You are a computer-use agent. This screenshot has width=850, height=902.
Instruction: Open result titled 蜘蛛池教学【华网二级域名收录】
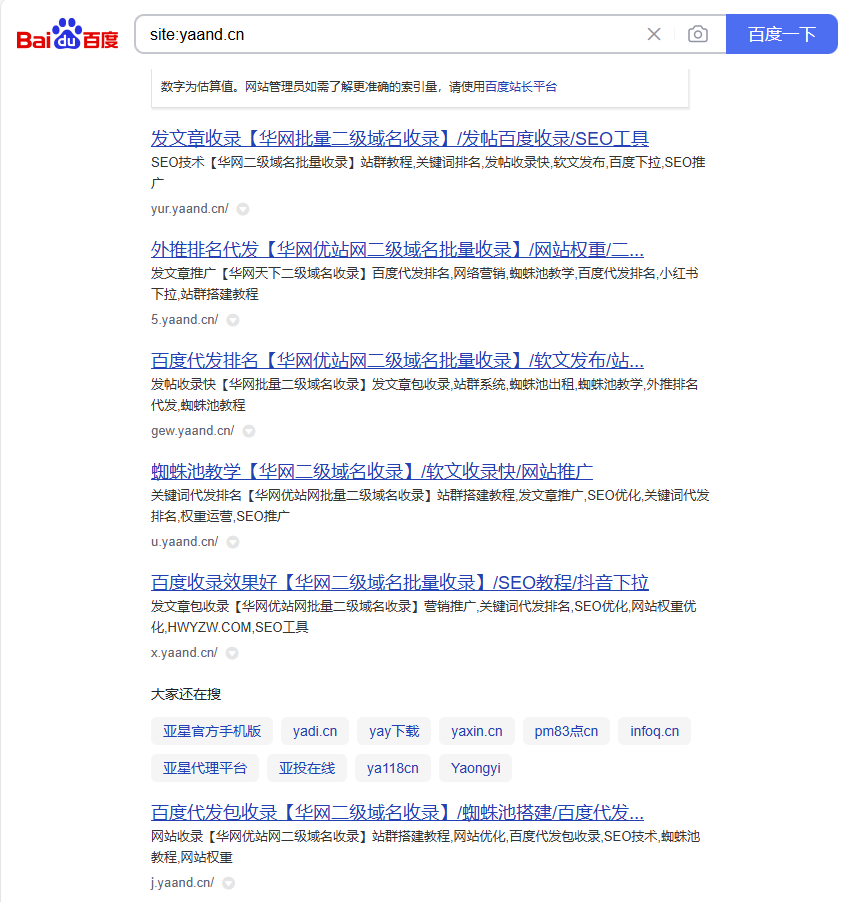pos(372,472)
